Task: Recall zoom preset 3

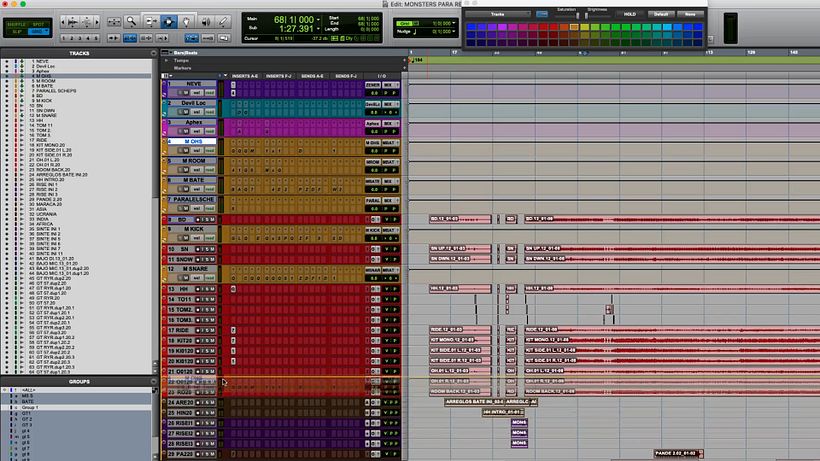Action: tap(80, 38)
